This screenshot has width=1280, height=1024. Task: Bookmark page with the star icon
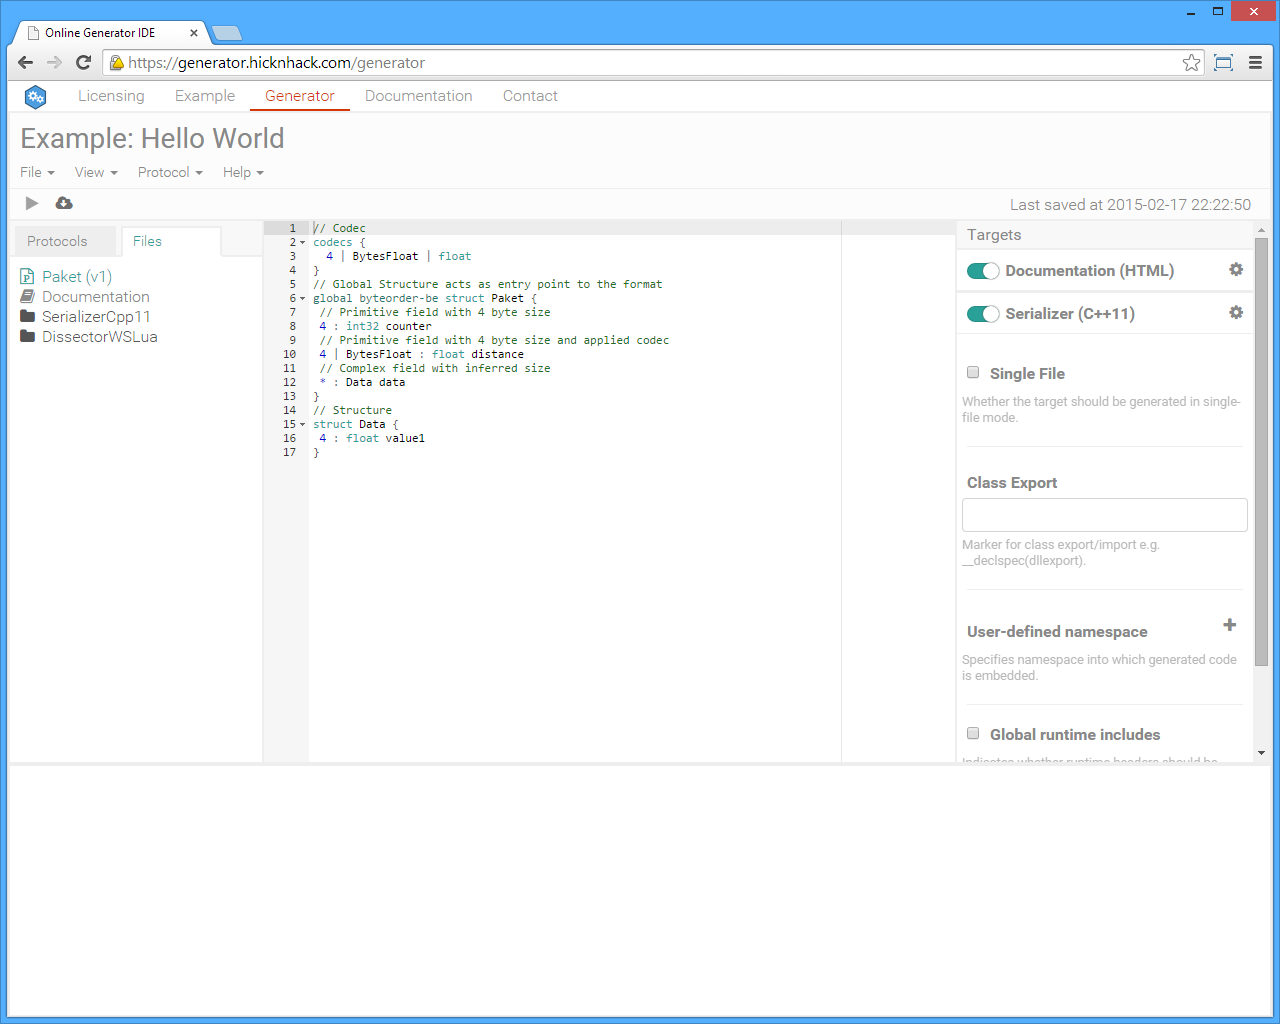(1191, 63)
